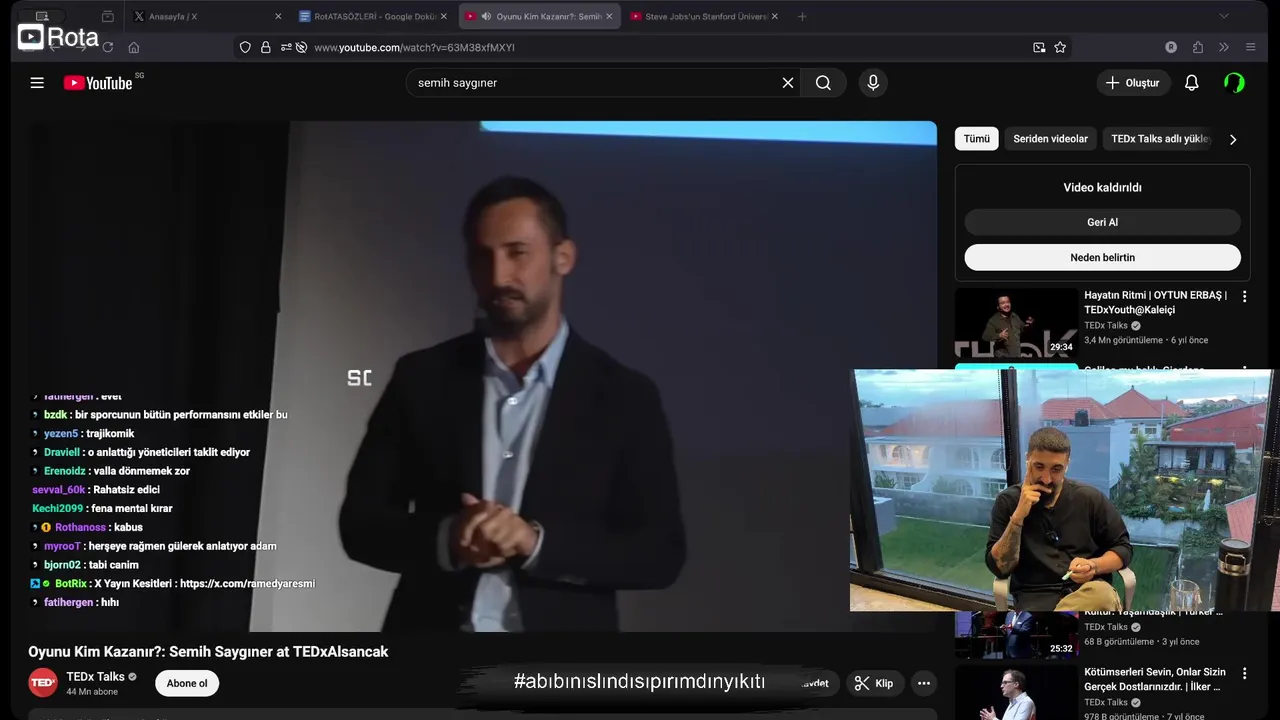Clear the search box with X icon
This screenshot has height=720, width=1280.
pos(788,83)
